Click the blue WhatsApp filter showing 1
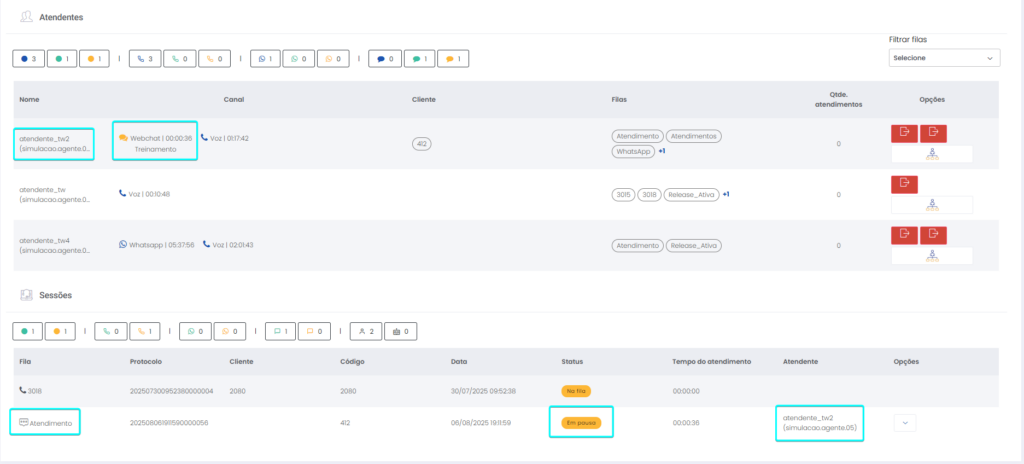1024x464 pixels. [x=264, y=59]
